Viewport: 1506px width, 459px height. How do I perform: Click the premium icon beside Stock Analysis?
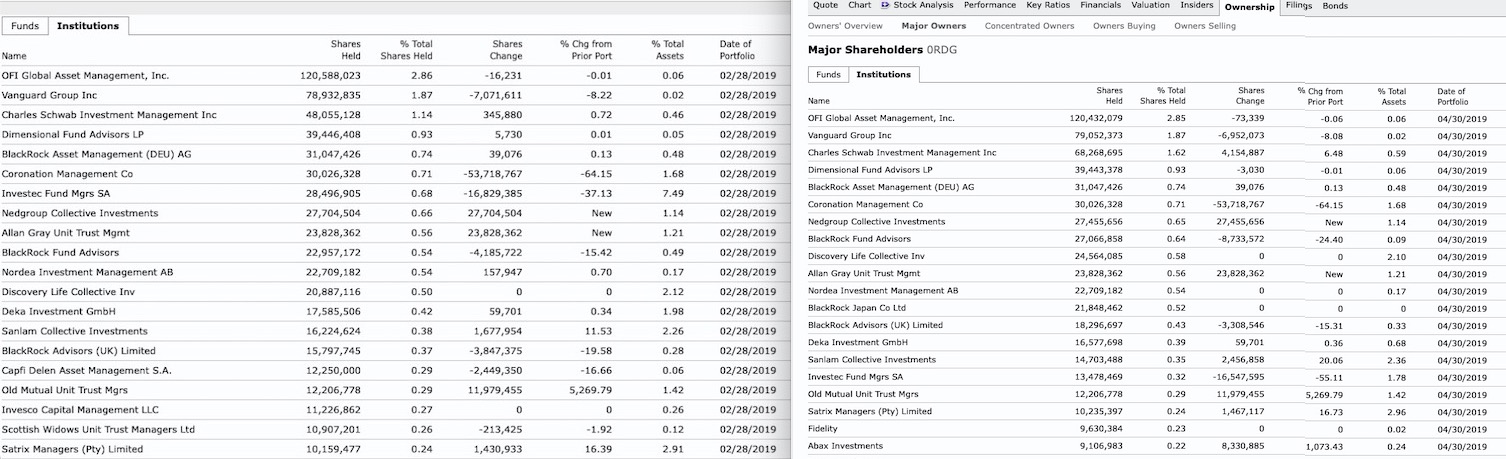(x=886, y=5)
